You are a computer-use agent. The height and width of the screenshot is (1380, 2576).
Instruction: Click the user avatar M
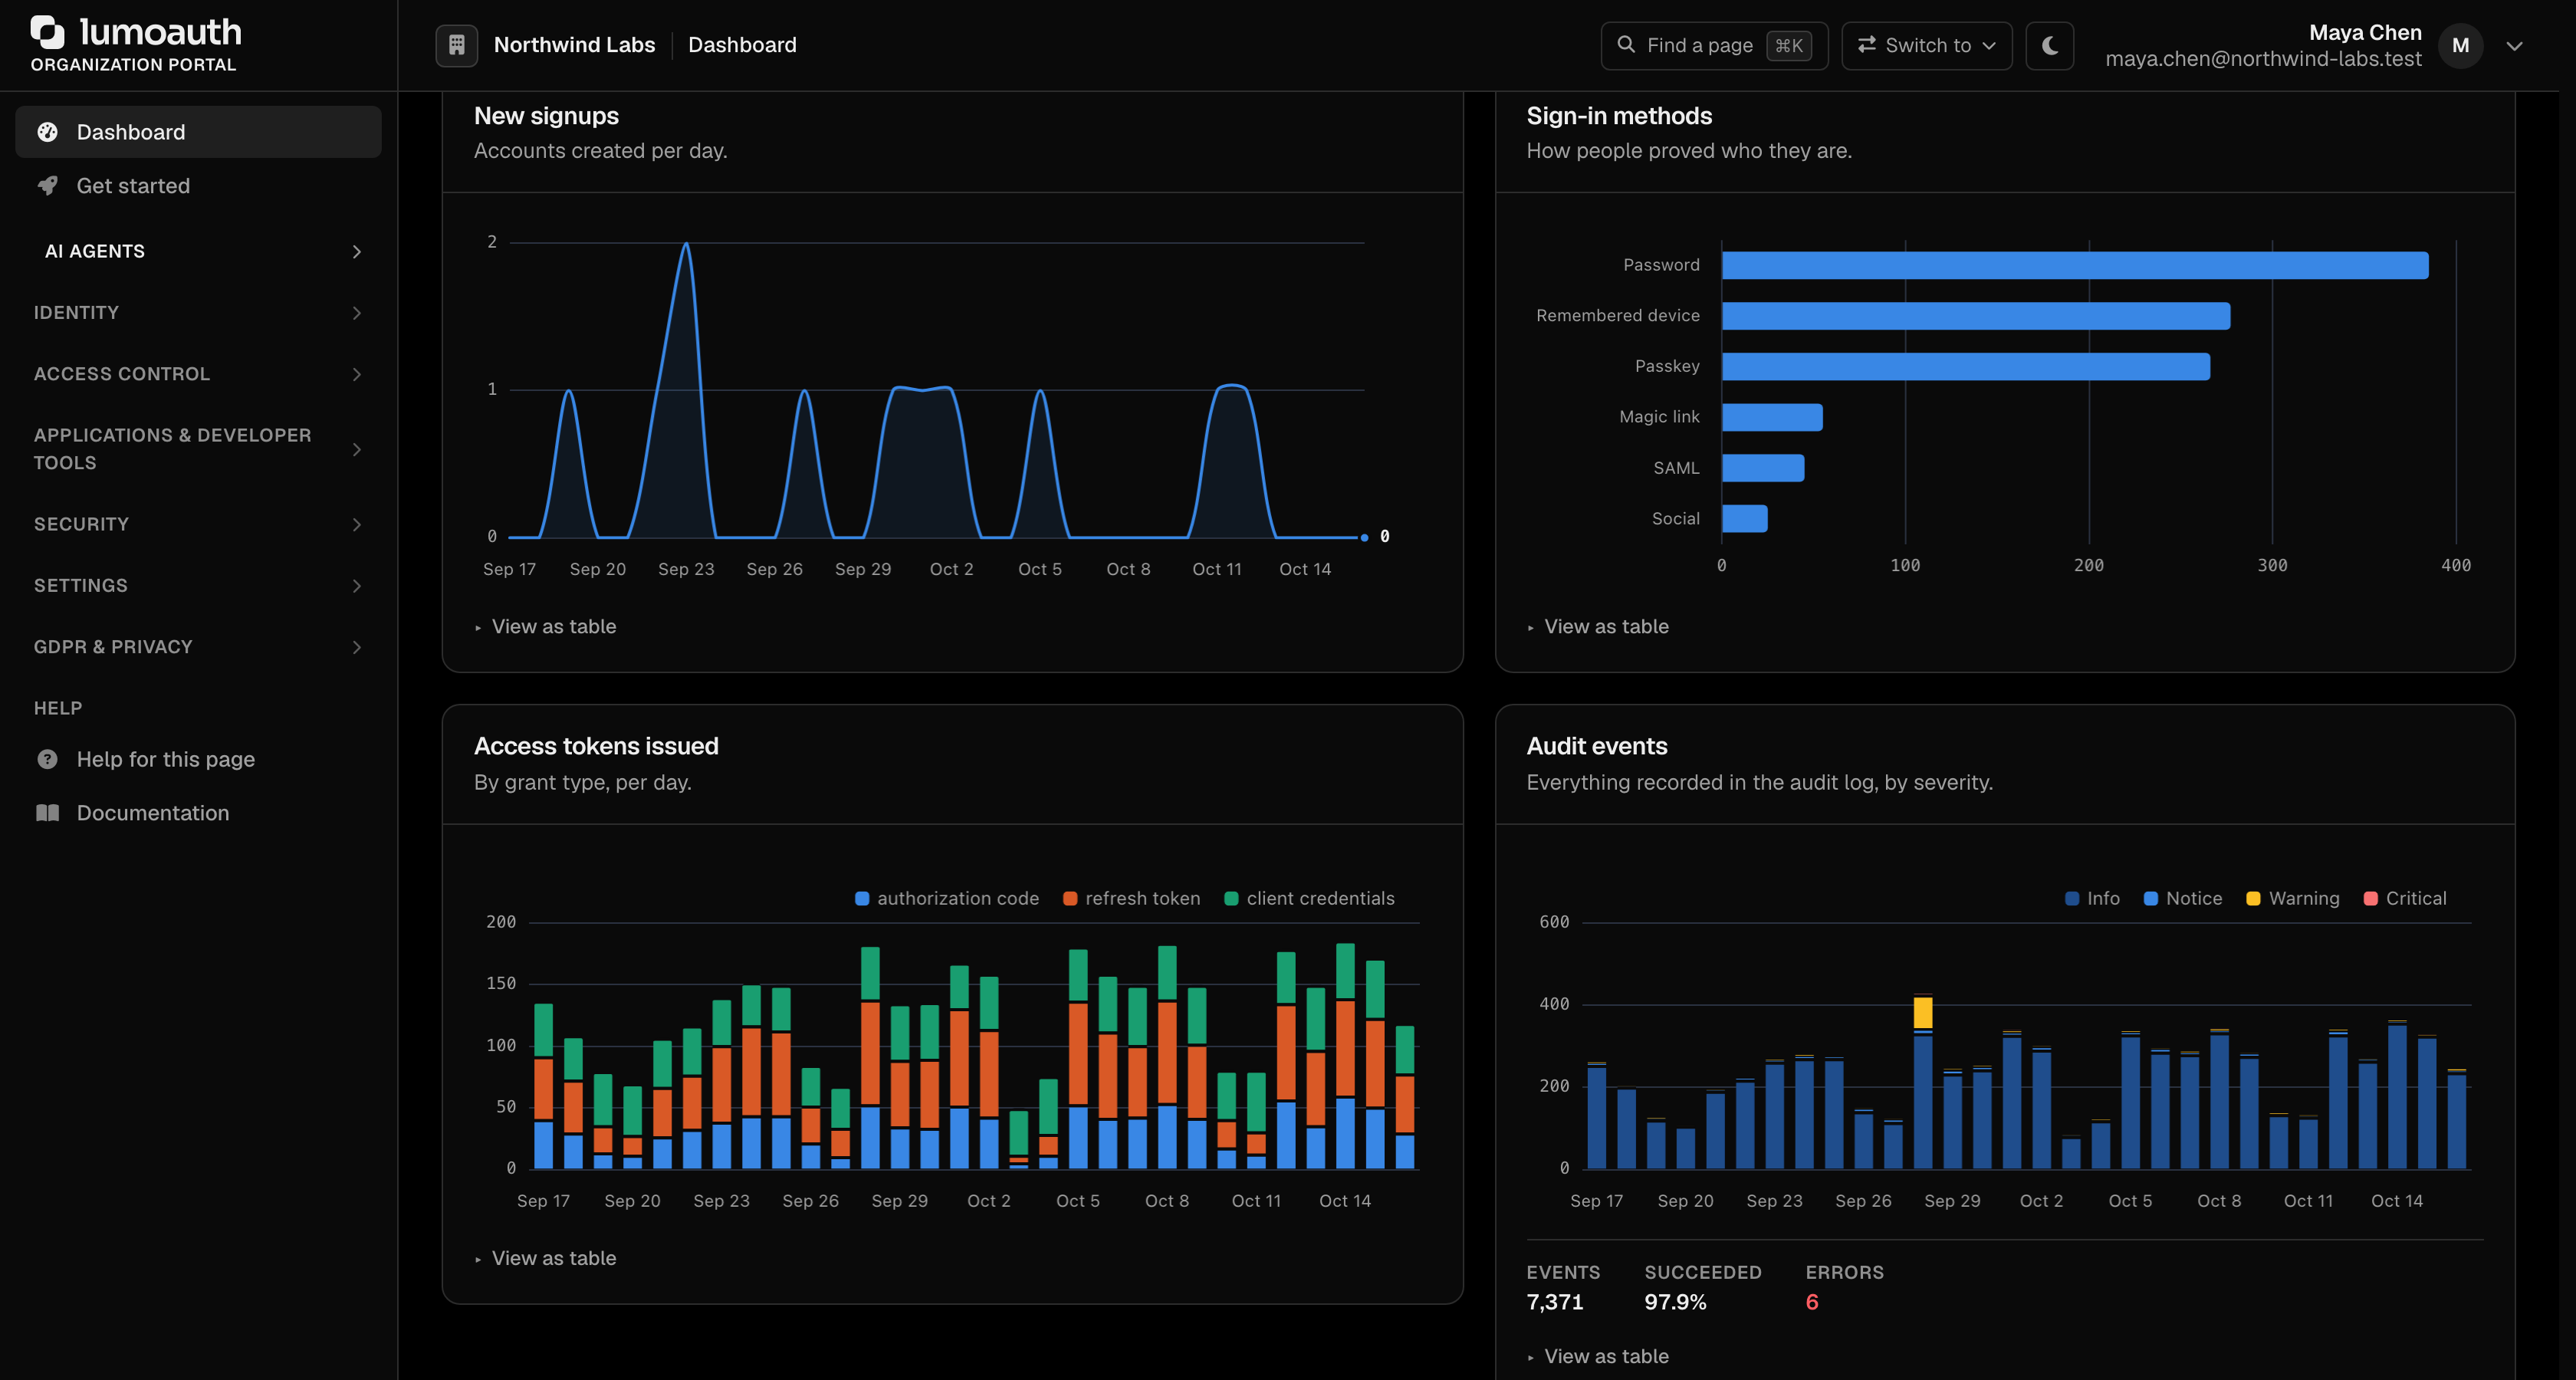(x=2461, y=45)
